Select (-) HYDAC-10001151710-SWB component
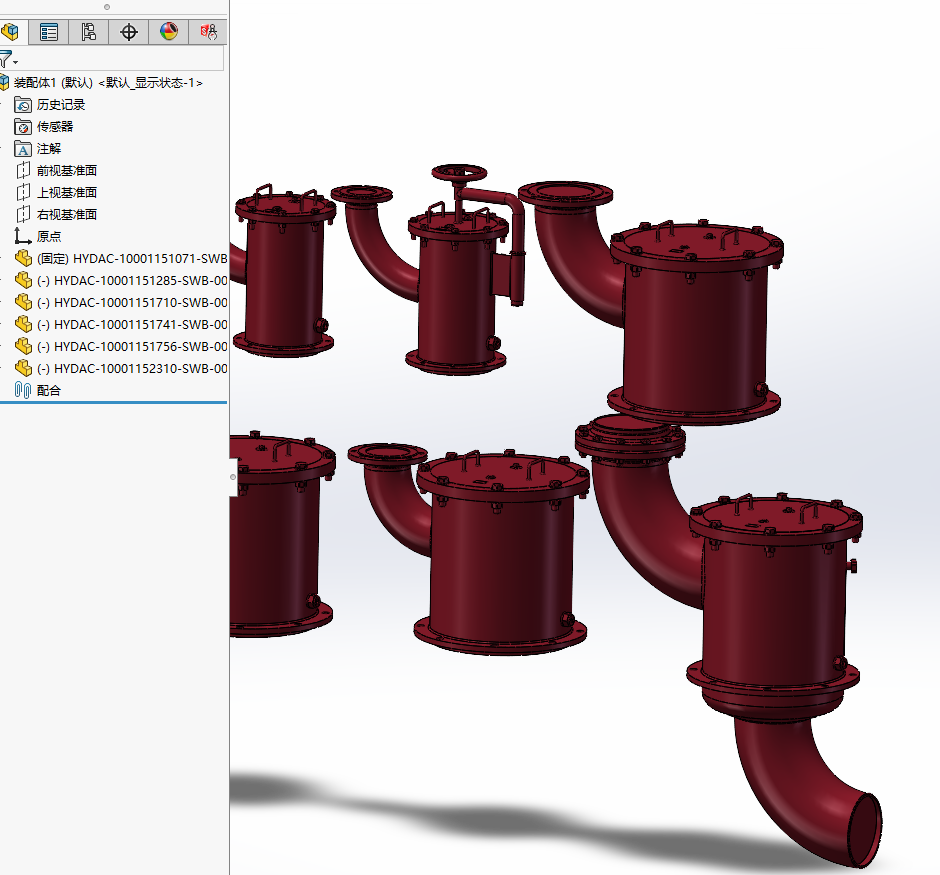The image size is (940, 875). [132, 303]
